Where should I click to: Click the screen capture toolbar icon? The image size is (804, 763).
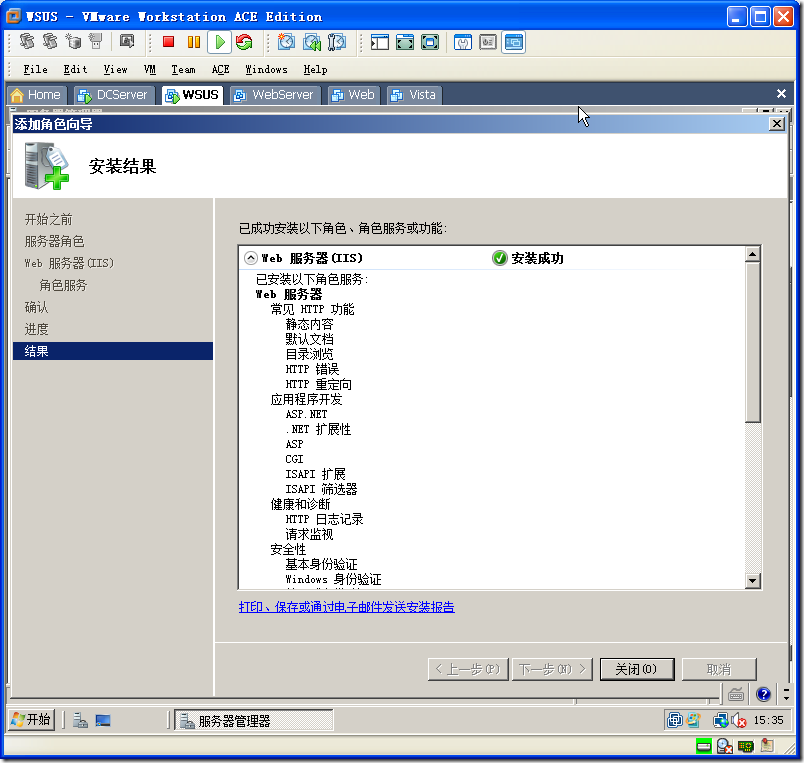tap(127, 41)
